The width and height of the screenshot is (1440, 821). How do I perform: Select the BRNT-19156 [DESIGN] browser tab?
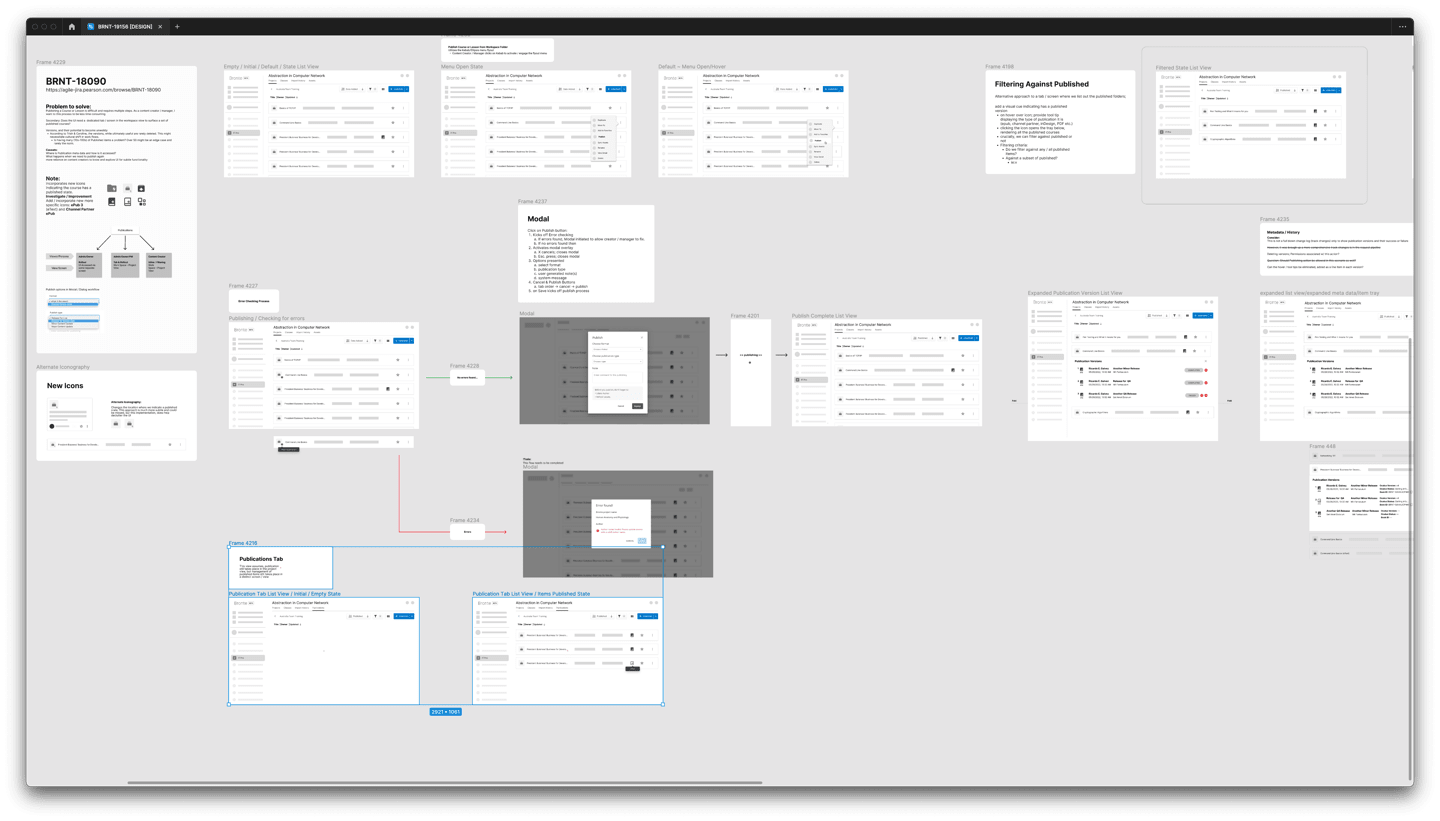coord(124,26)
